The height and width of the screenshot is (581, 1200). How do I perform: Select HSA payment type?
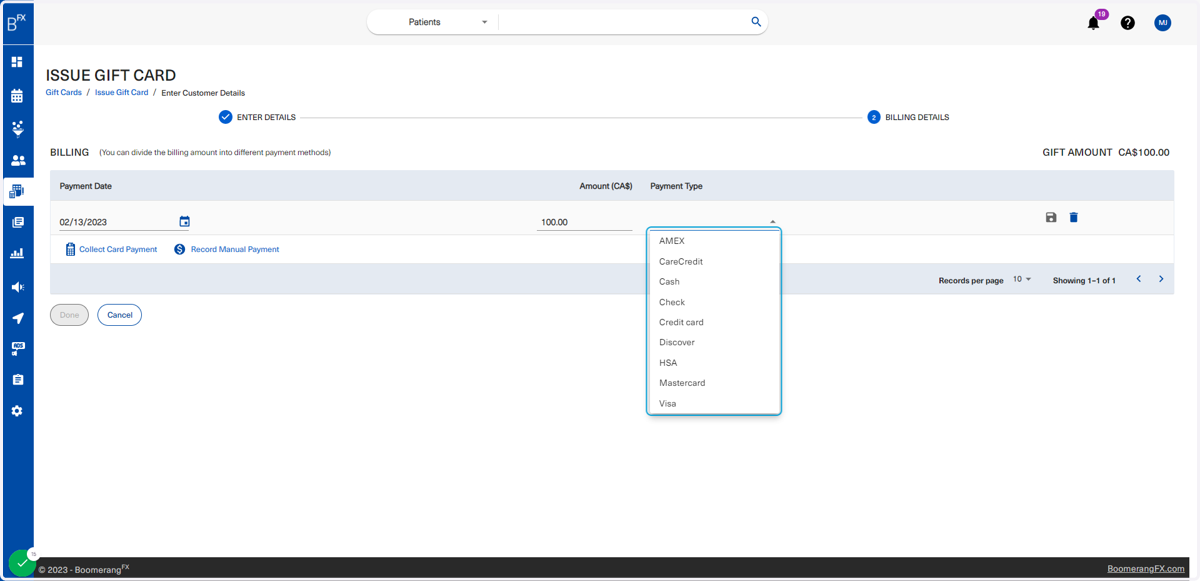coord(714,363)
